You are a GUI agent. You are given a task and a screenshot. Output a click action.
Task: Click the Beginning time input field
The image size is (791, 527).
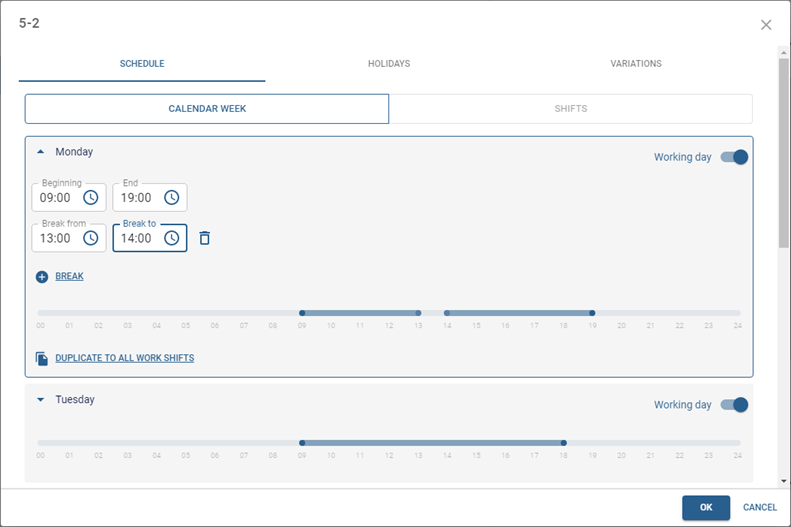[56, 198]
